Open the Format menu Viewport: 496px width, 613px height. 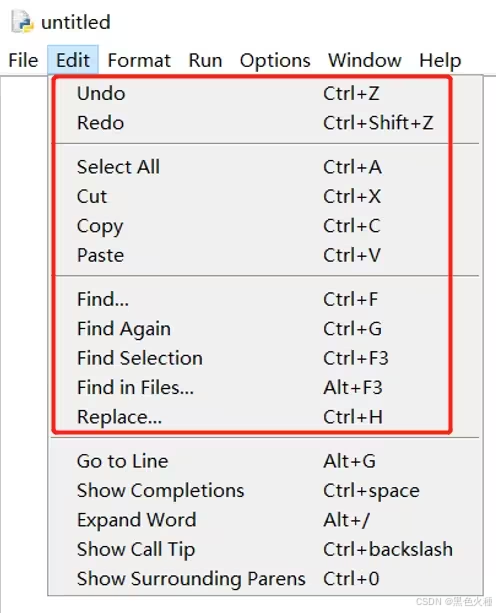click(x=139, y=61)
